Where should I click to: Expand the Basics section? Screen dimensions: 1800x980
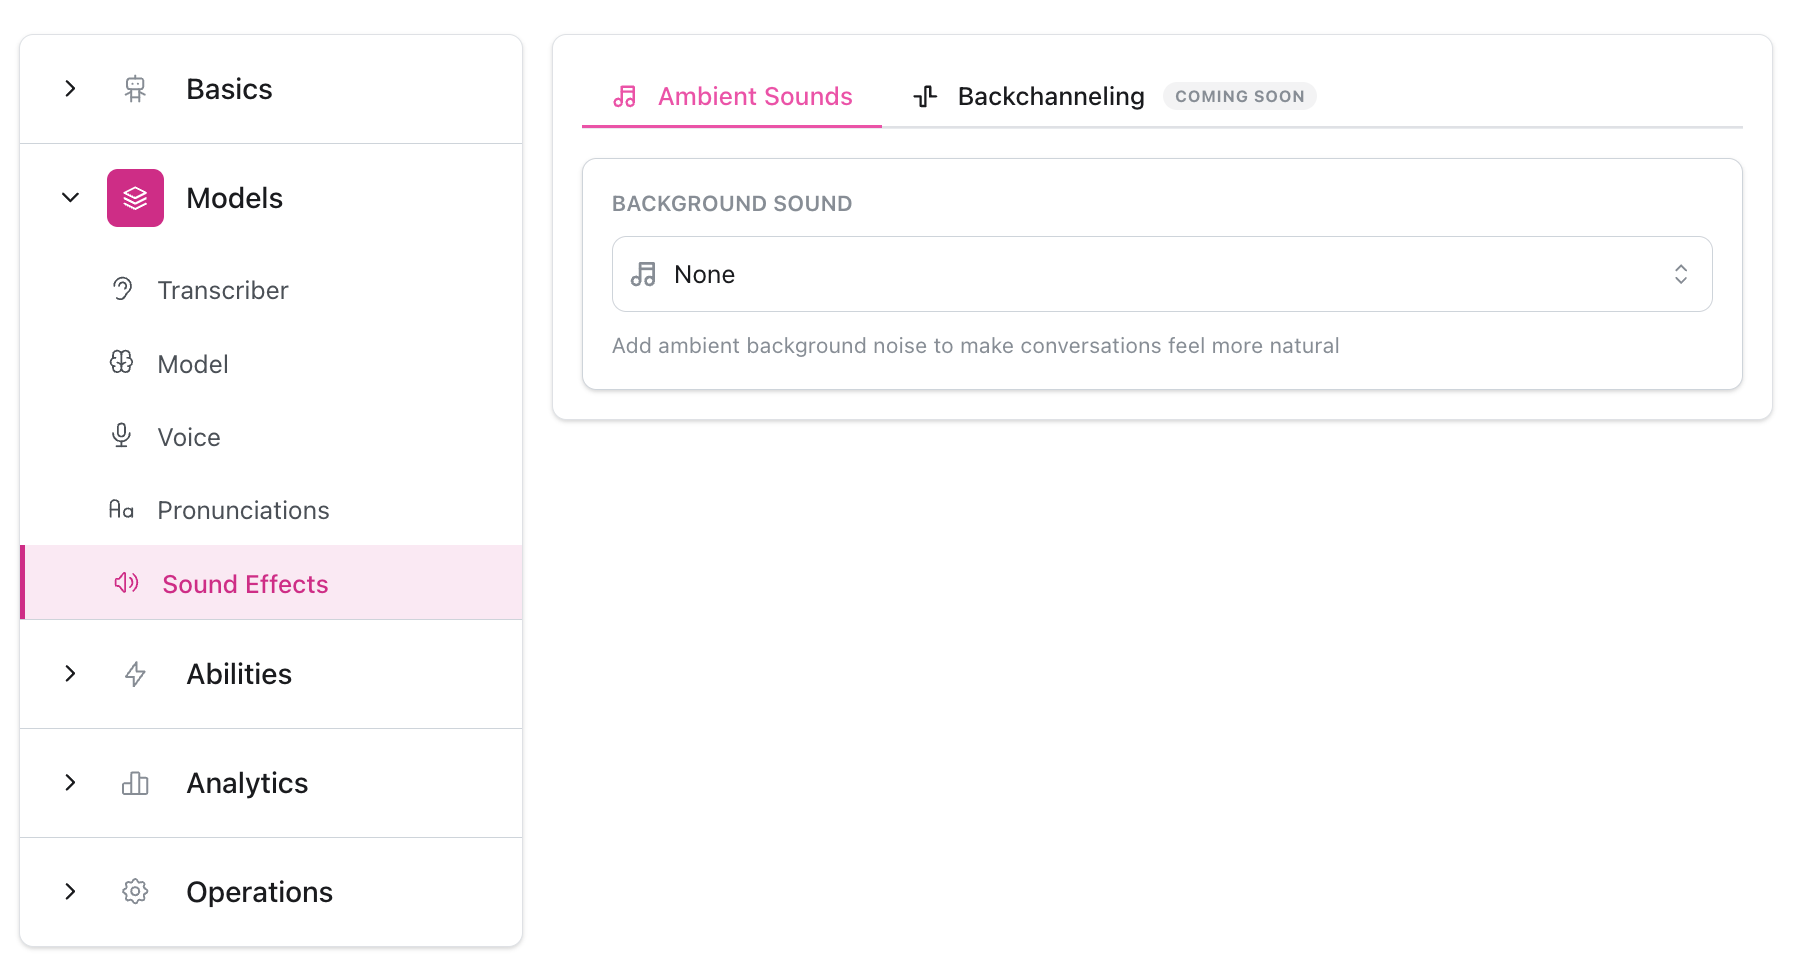70,88
